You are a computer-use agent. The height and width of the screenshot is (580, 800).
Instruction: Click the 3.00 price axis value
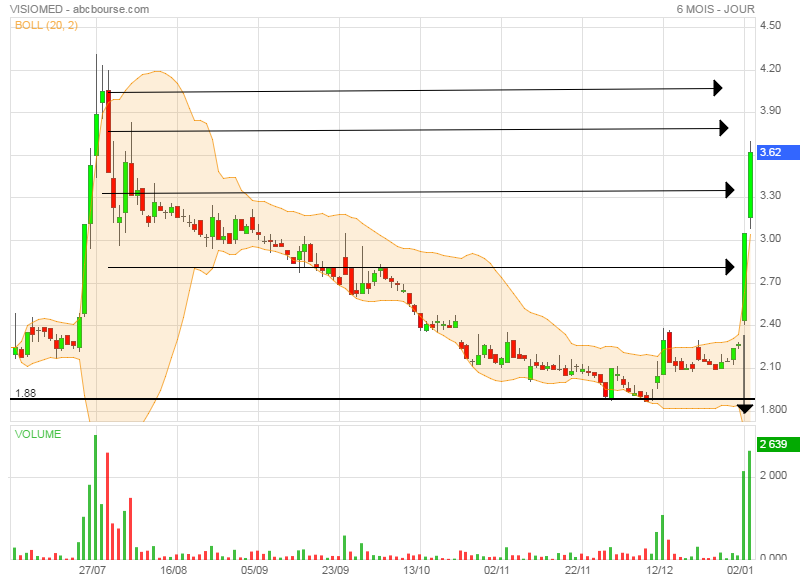tap(770, 238)
